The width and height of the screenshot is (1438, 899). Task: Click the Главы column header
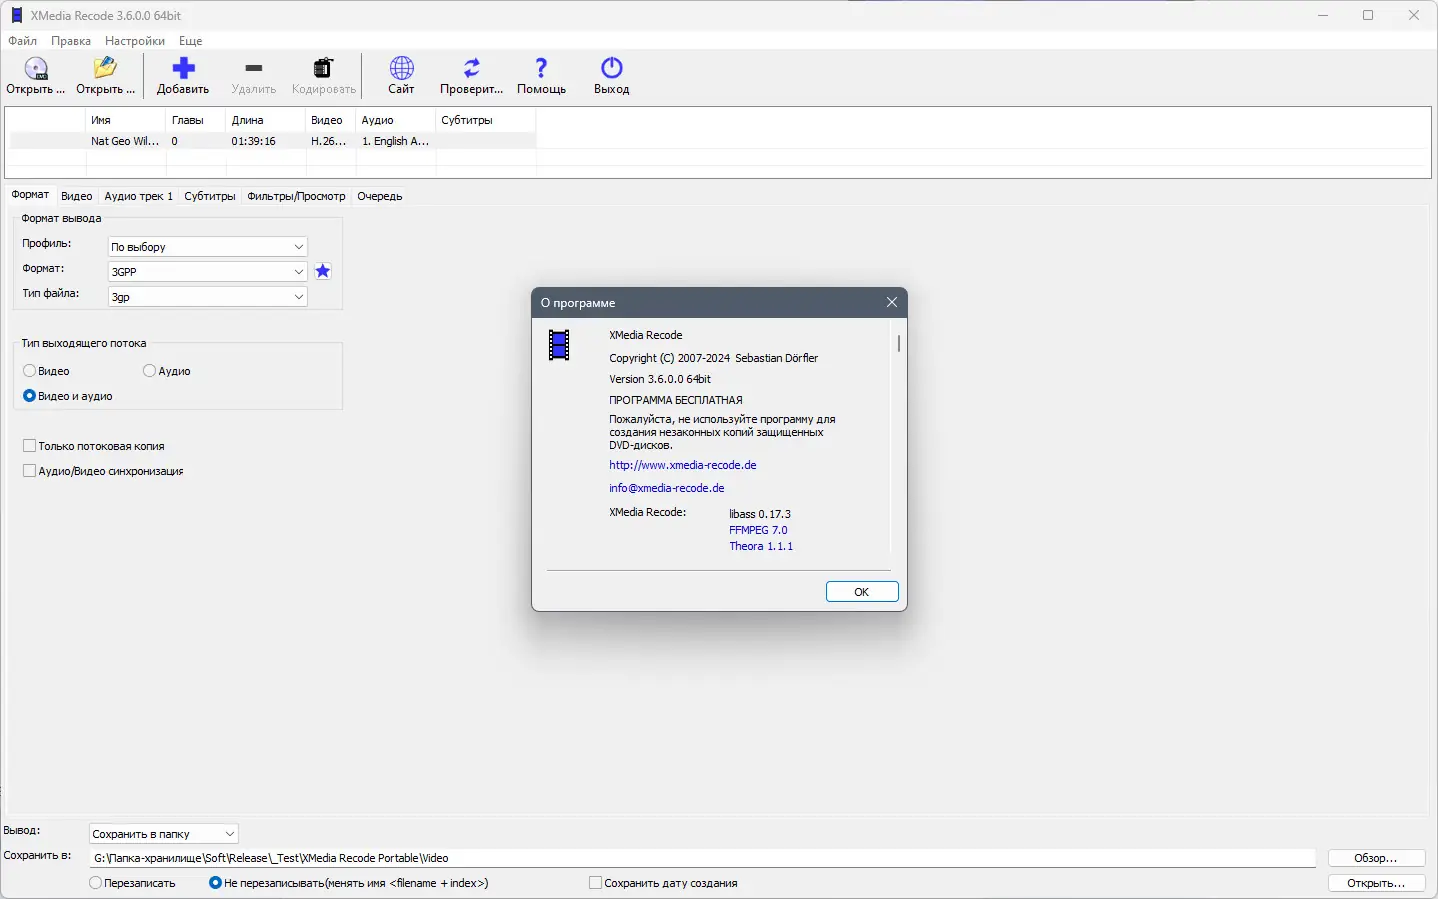point(196,120)
